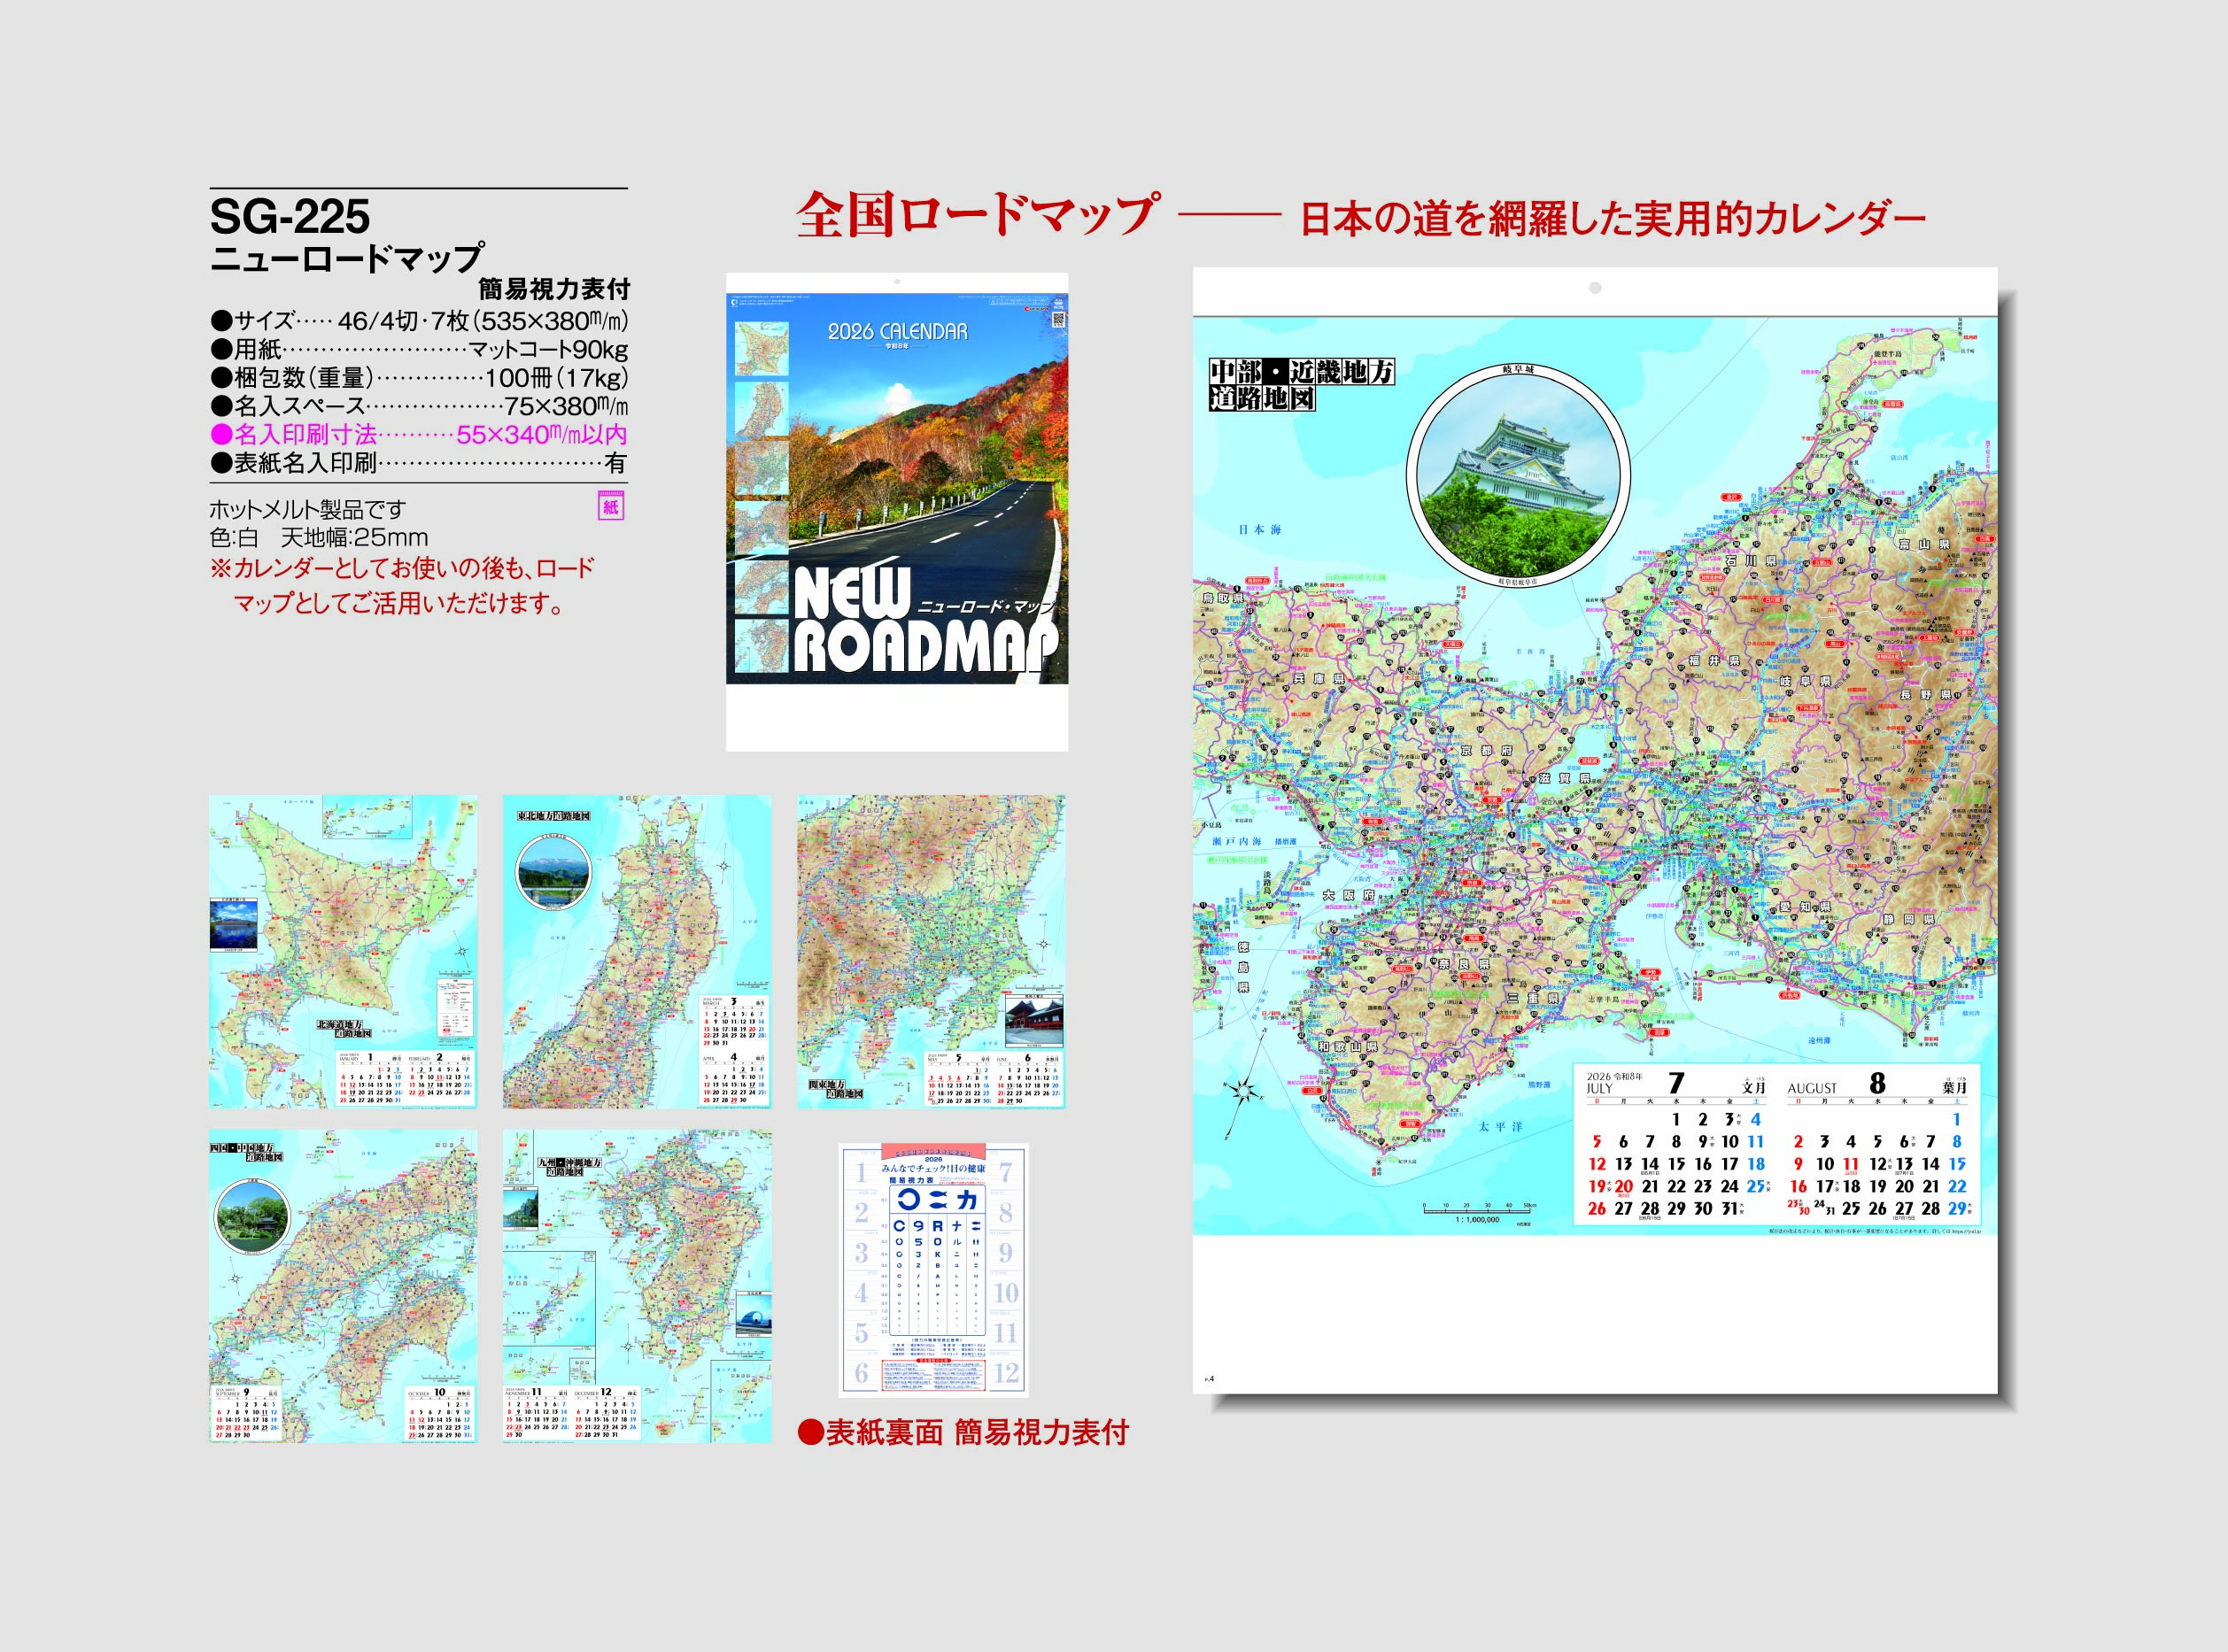This screenshot has height=1652, width=2228.
Task: Click the JULY 7 month header
Action: pos(1675,1084)
